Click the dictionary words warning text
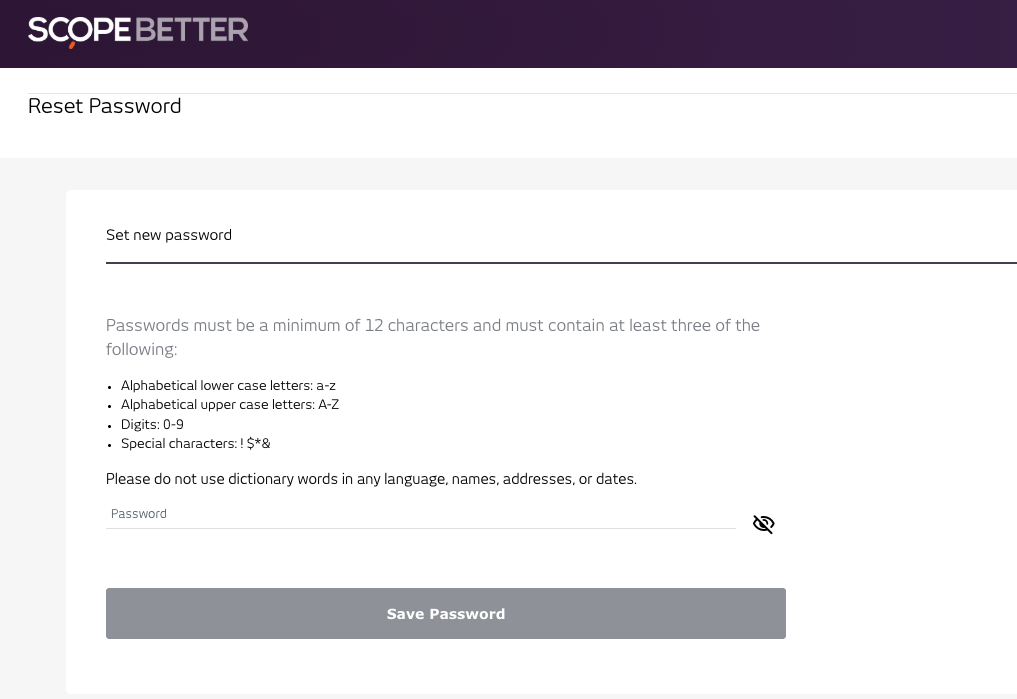This screenshot has height=699, width=1017. click(x=371, y=479)
